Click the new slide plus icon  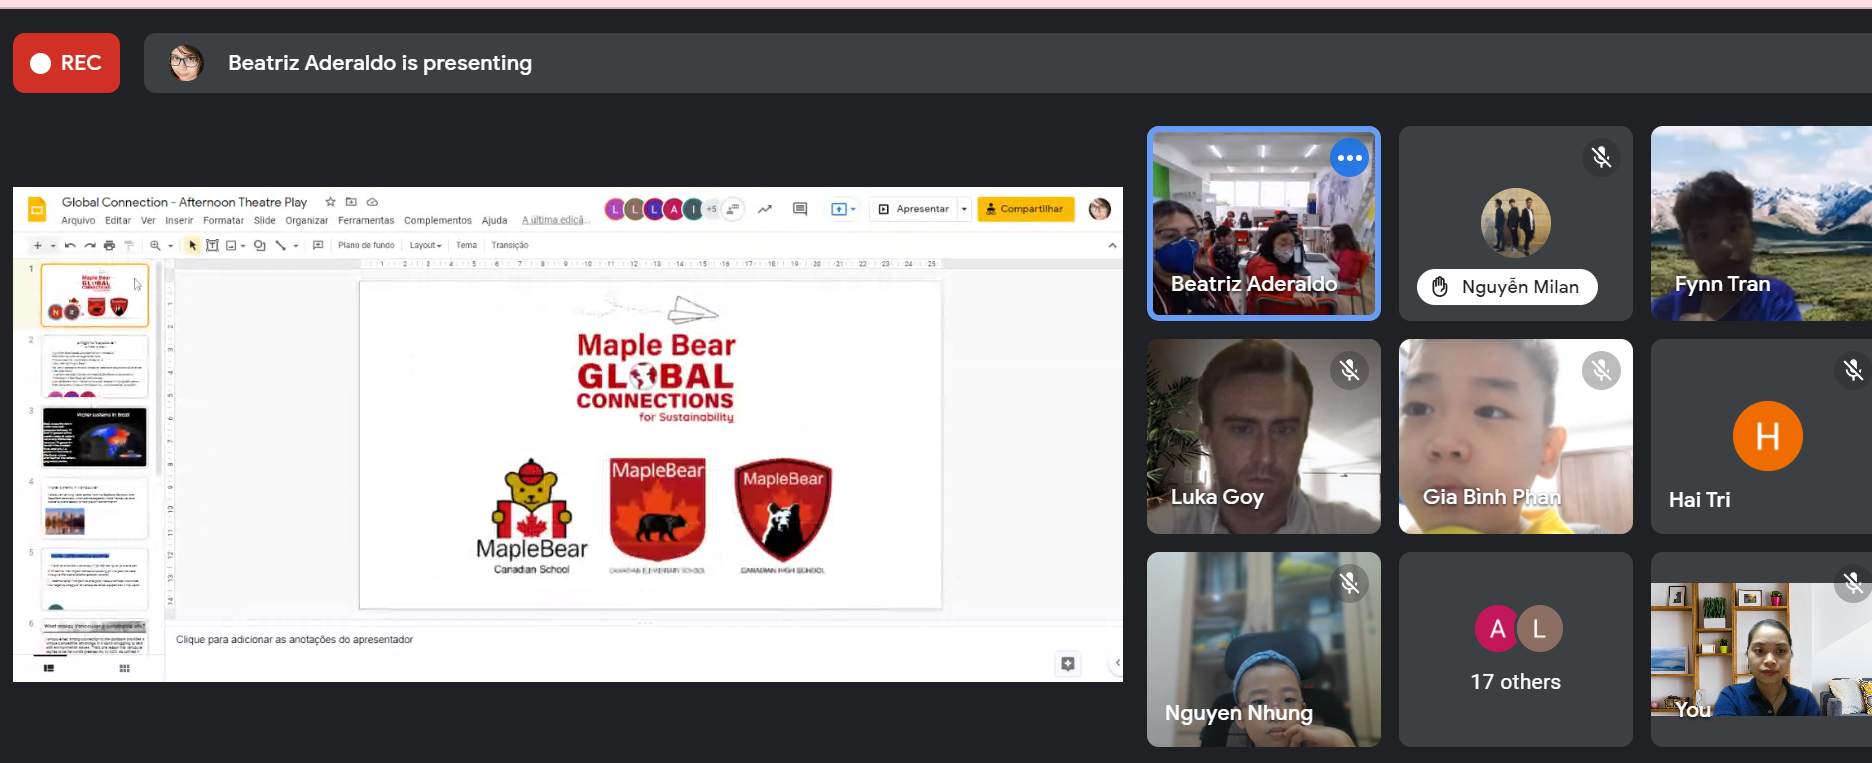pos(37,245)
